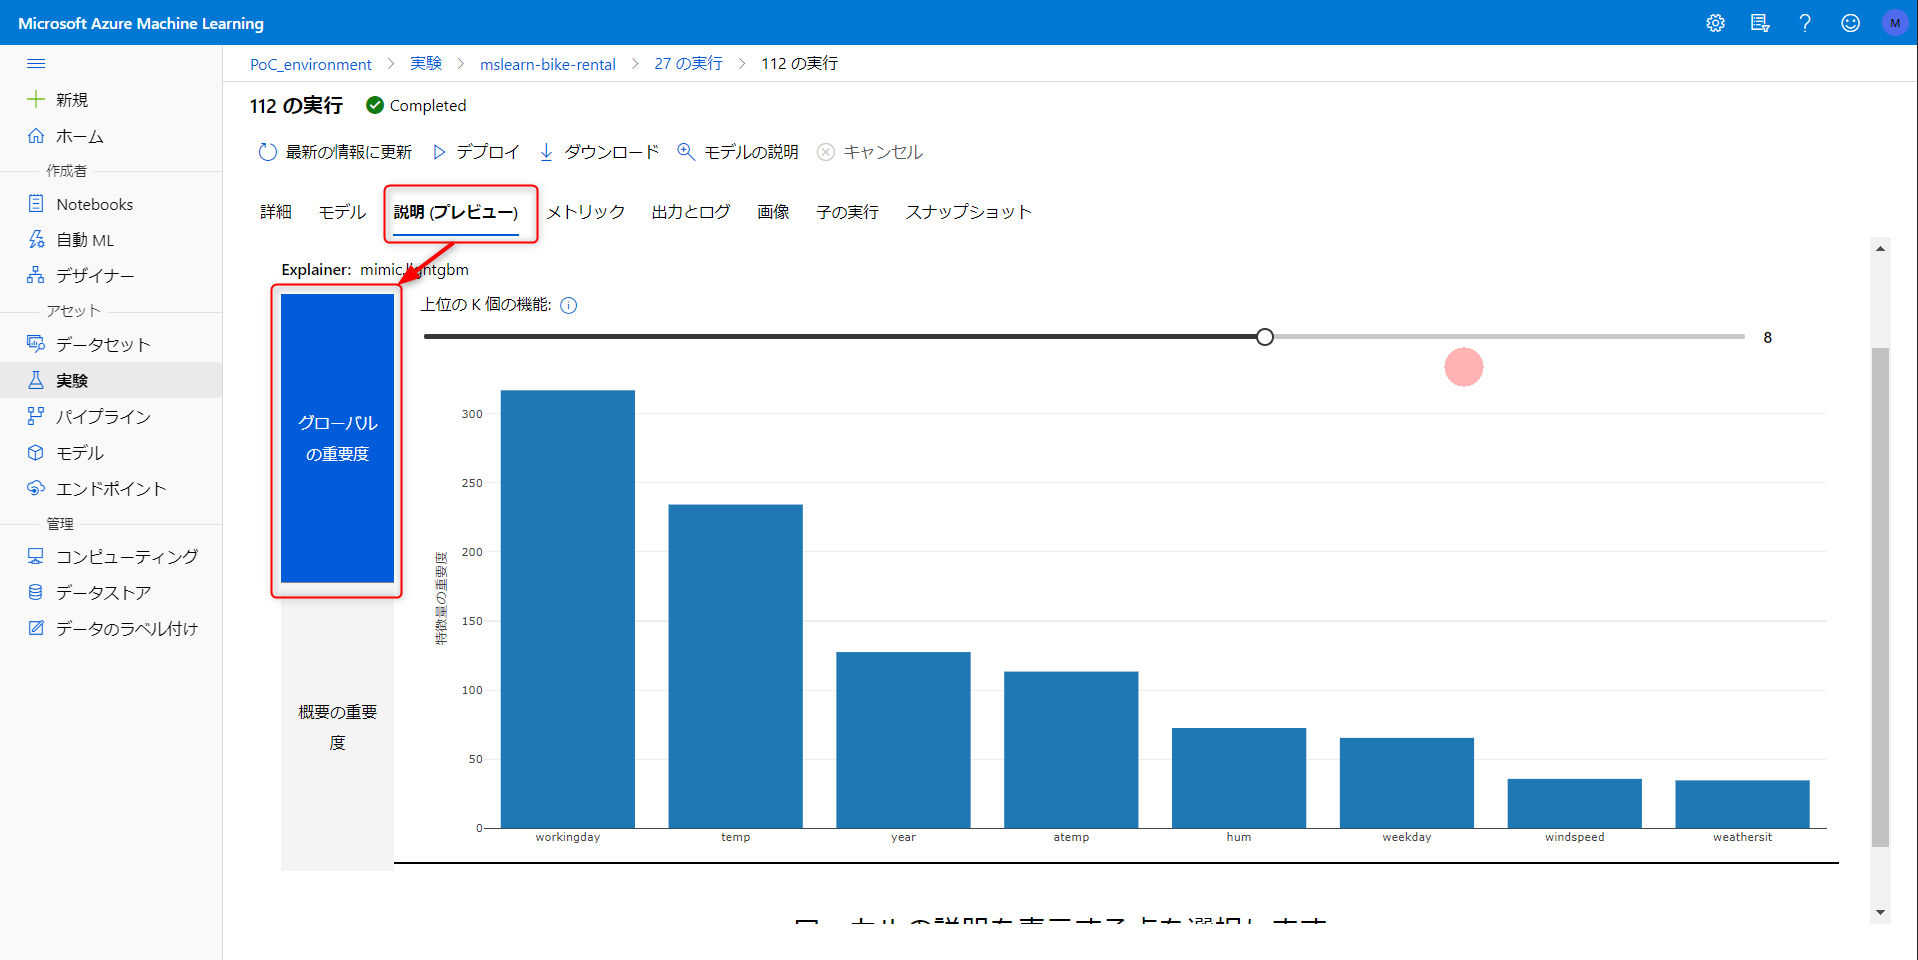The height and width of the screenshot is (960, 1918).
Task: Click the hum bar in chart
Action: [x=1239, y=778]
